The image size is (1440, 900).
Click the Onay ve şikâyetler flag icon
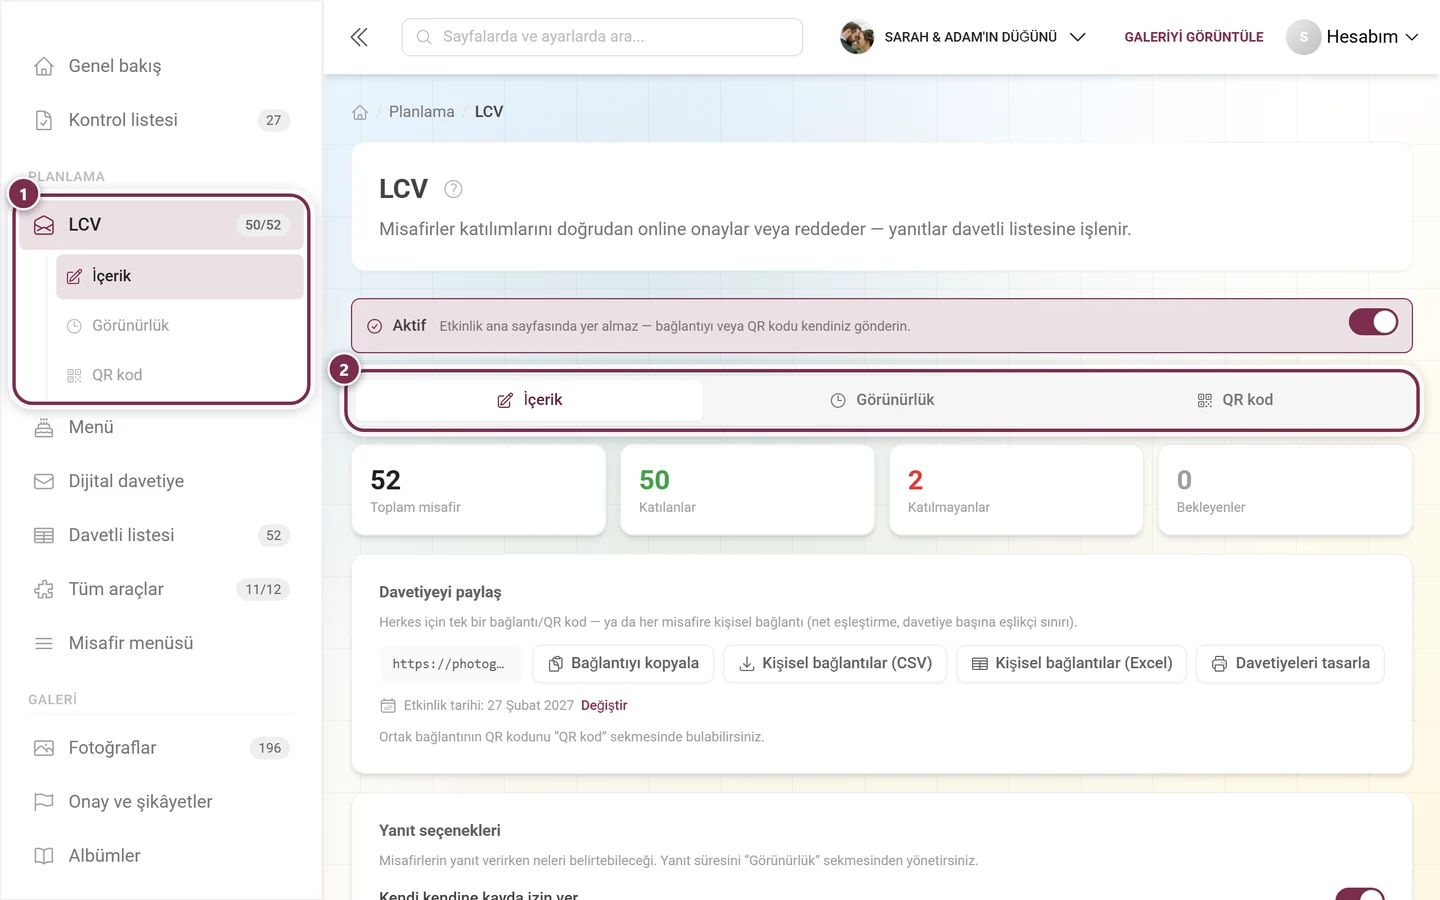pyautogui.click(x=44, y=802)
